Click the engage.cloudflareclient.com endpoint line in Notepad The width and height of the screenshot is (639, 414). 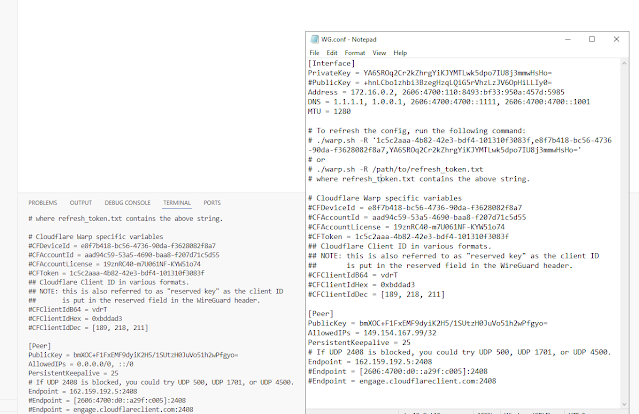(402, 381)
